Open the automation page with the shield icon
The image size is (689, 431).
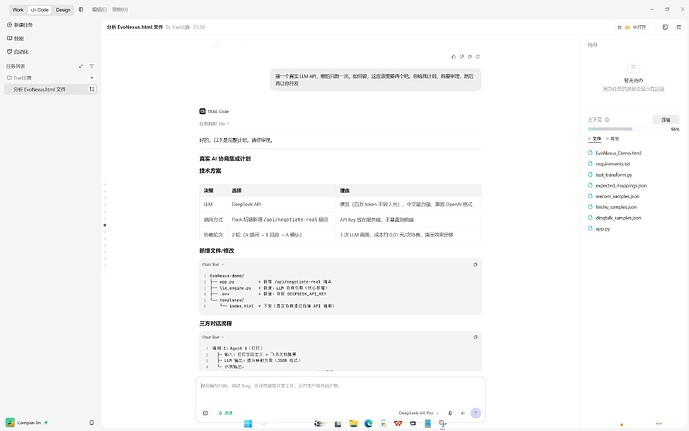click(18, 51)
